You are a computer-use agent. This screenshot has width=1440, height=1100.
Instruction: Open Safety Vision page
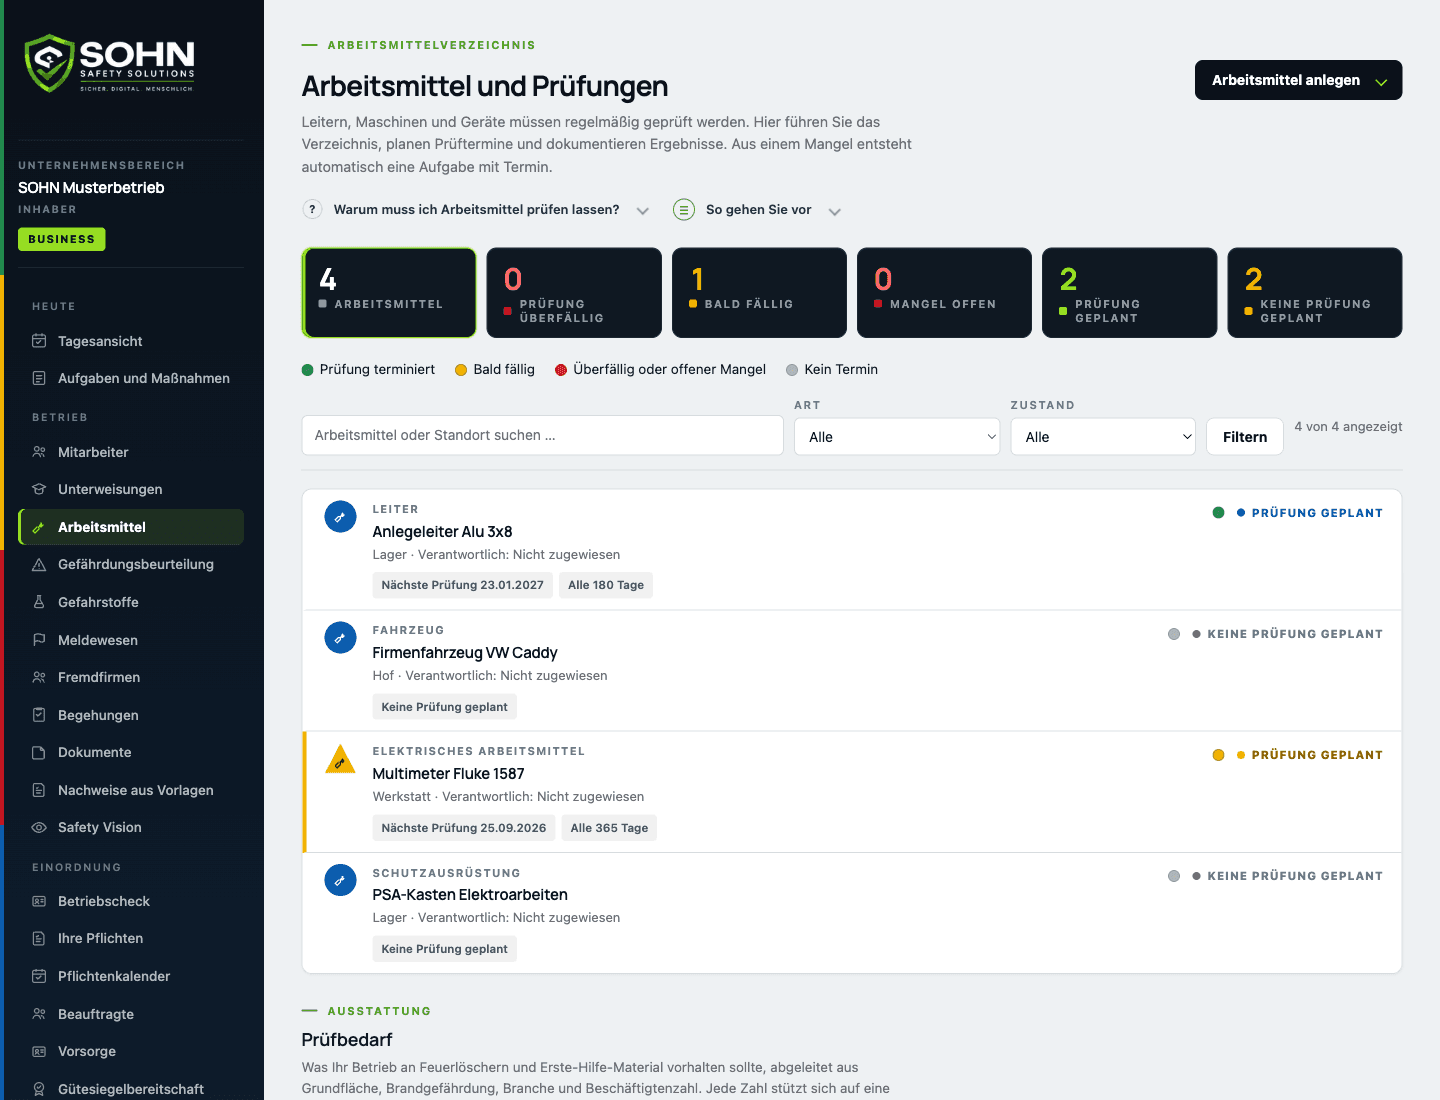(131, 827)
